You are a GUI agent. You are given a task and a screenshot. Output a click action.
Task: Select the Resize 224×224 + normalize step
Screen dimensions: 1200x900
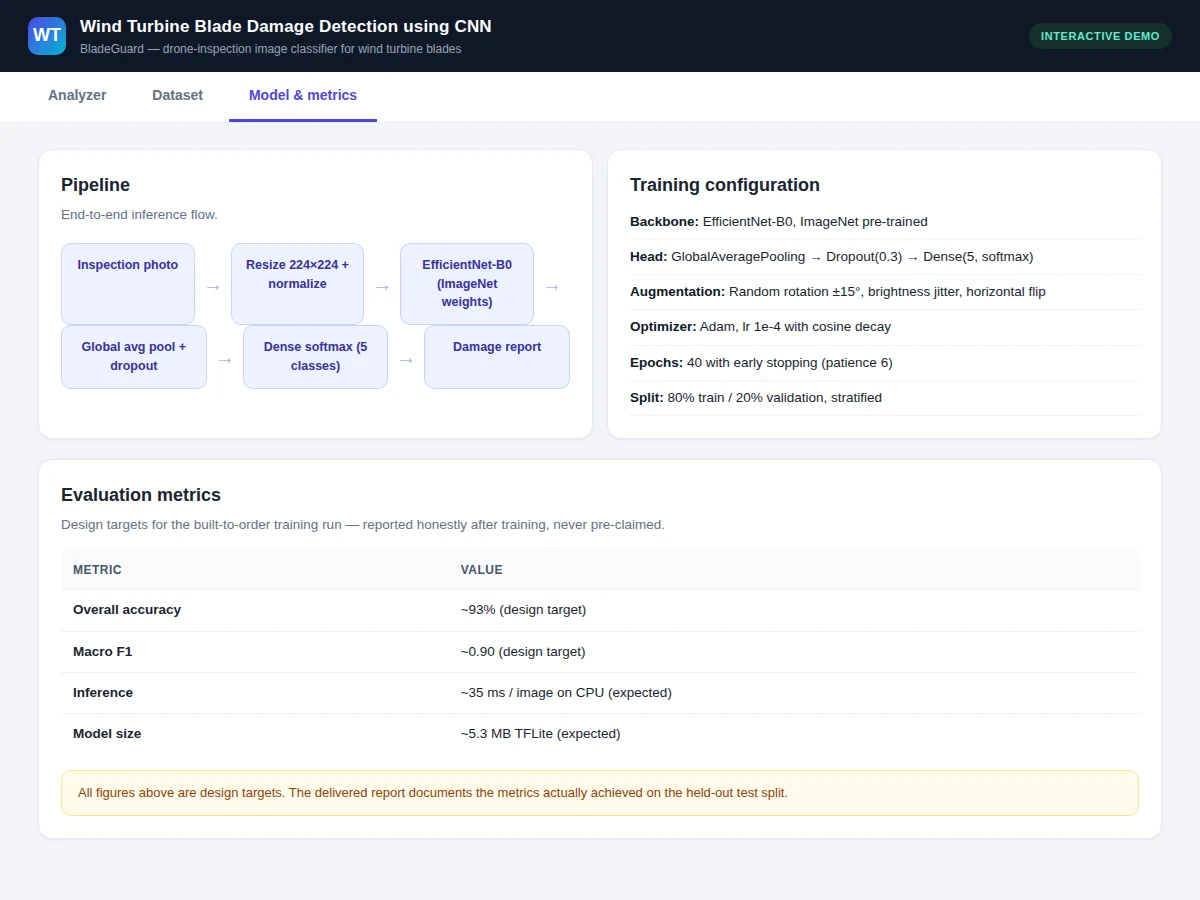point(297,284)
